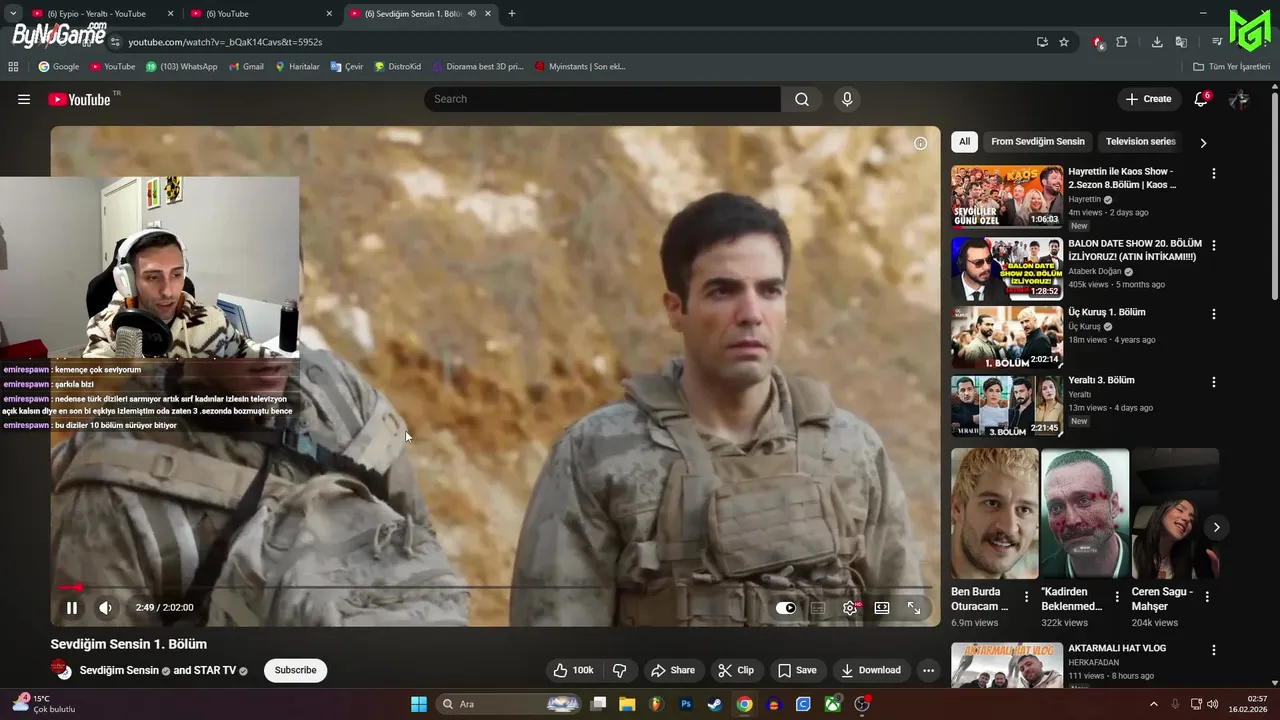Screen dimensions: 1280x720
Task: Focus the YouTube search field
Action: pyautogui.click(x=602, y=99)
